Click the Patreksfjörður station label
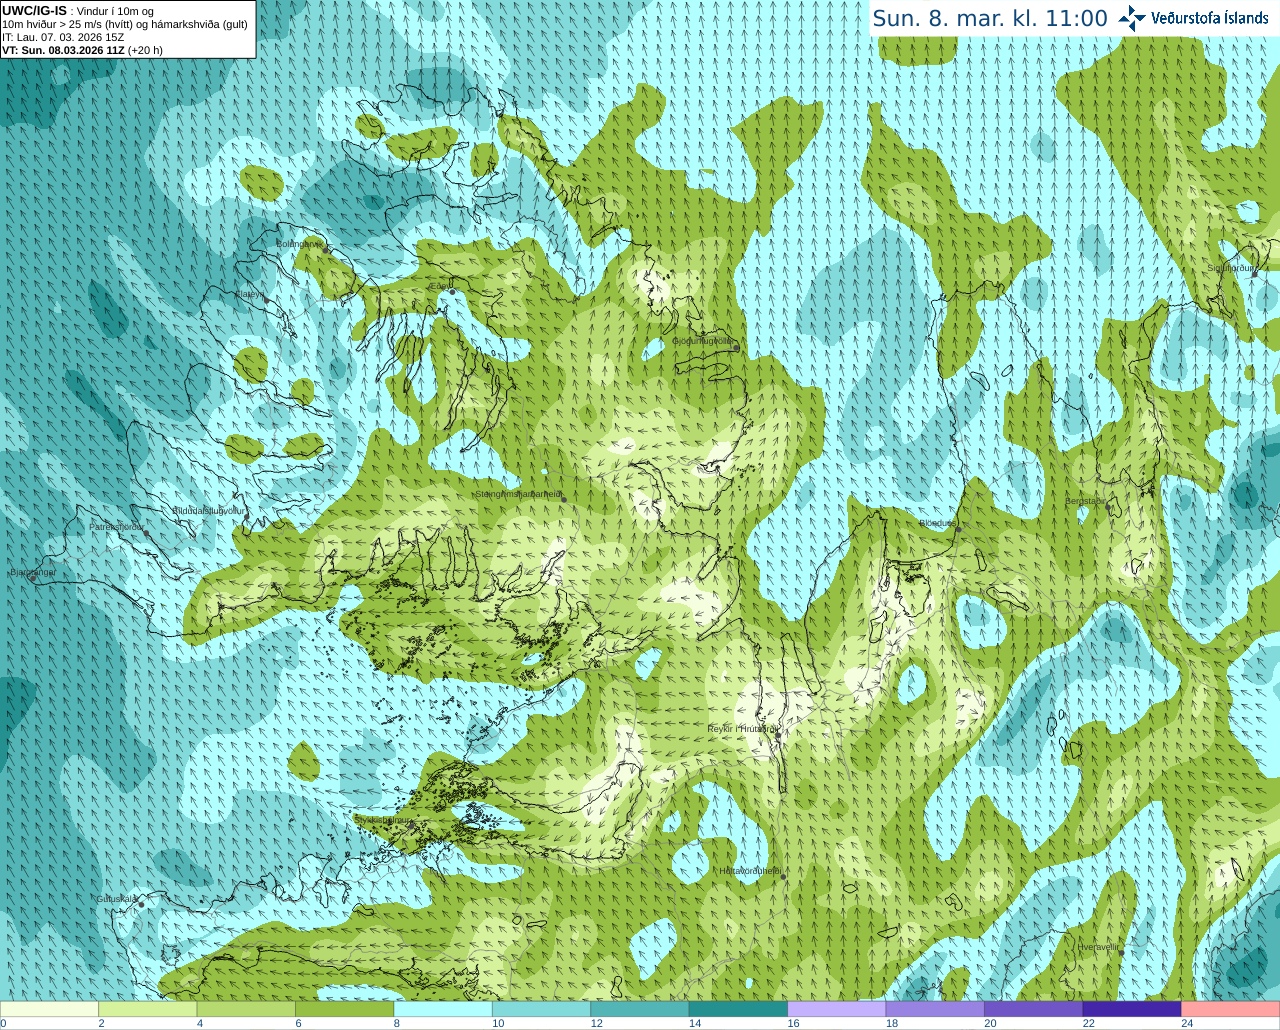Viewport: 1280px width, 1030px height. coord(116,526)
